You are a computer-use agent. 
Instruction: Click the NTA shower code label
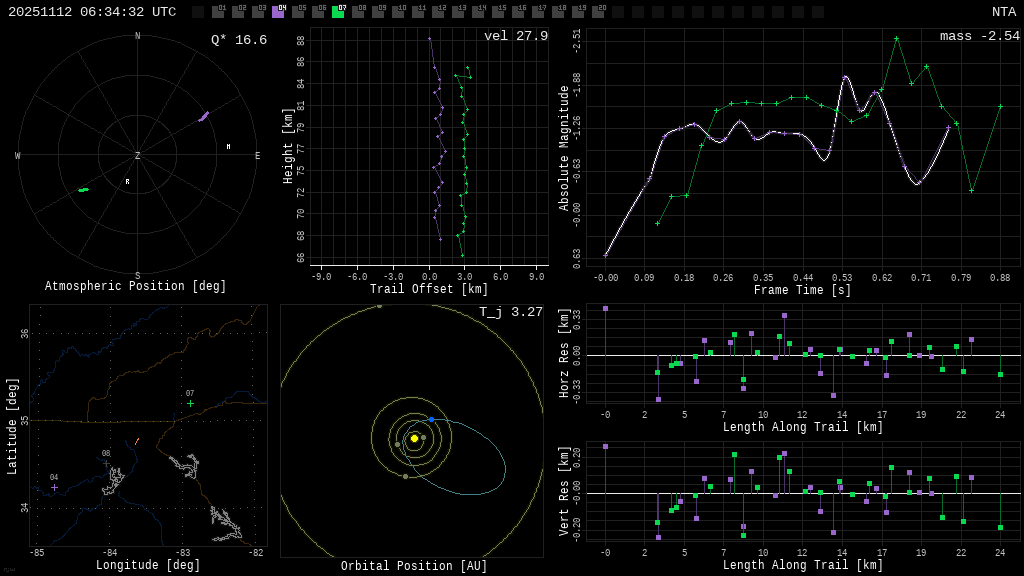tap(1003, 12)
